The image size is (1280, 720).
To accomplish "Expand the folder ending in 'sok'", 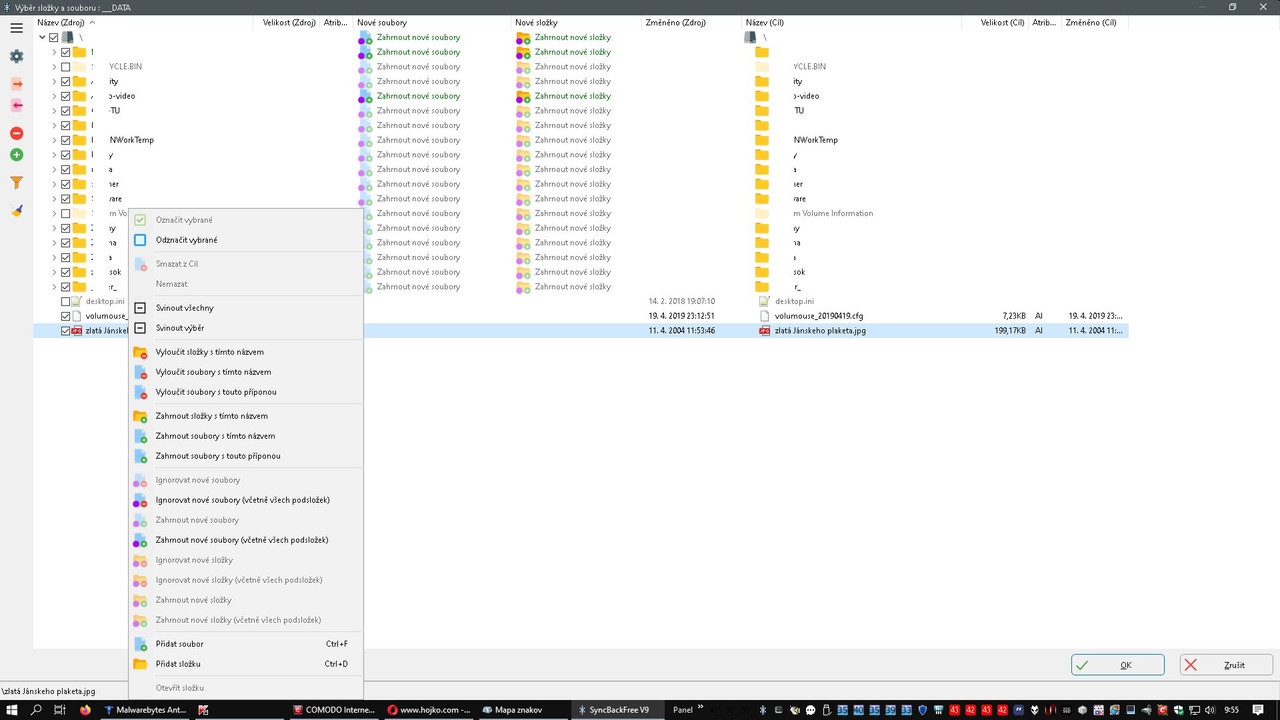I will tap(54, 272).
